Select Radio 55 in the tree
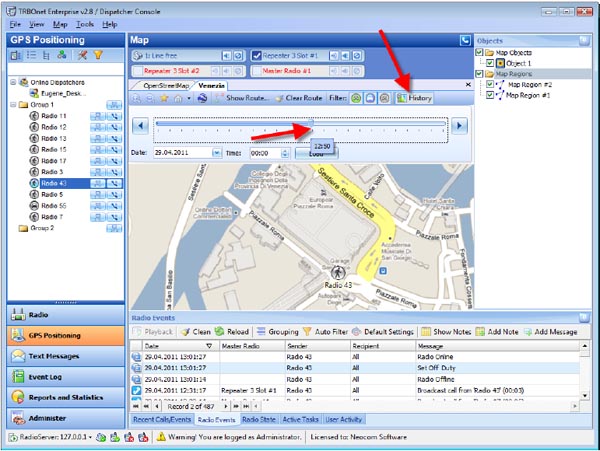Image resolution: width=600 pixels, height=451 pixels. (54, 206)
